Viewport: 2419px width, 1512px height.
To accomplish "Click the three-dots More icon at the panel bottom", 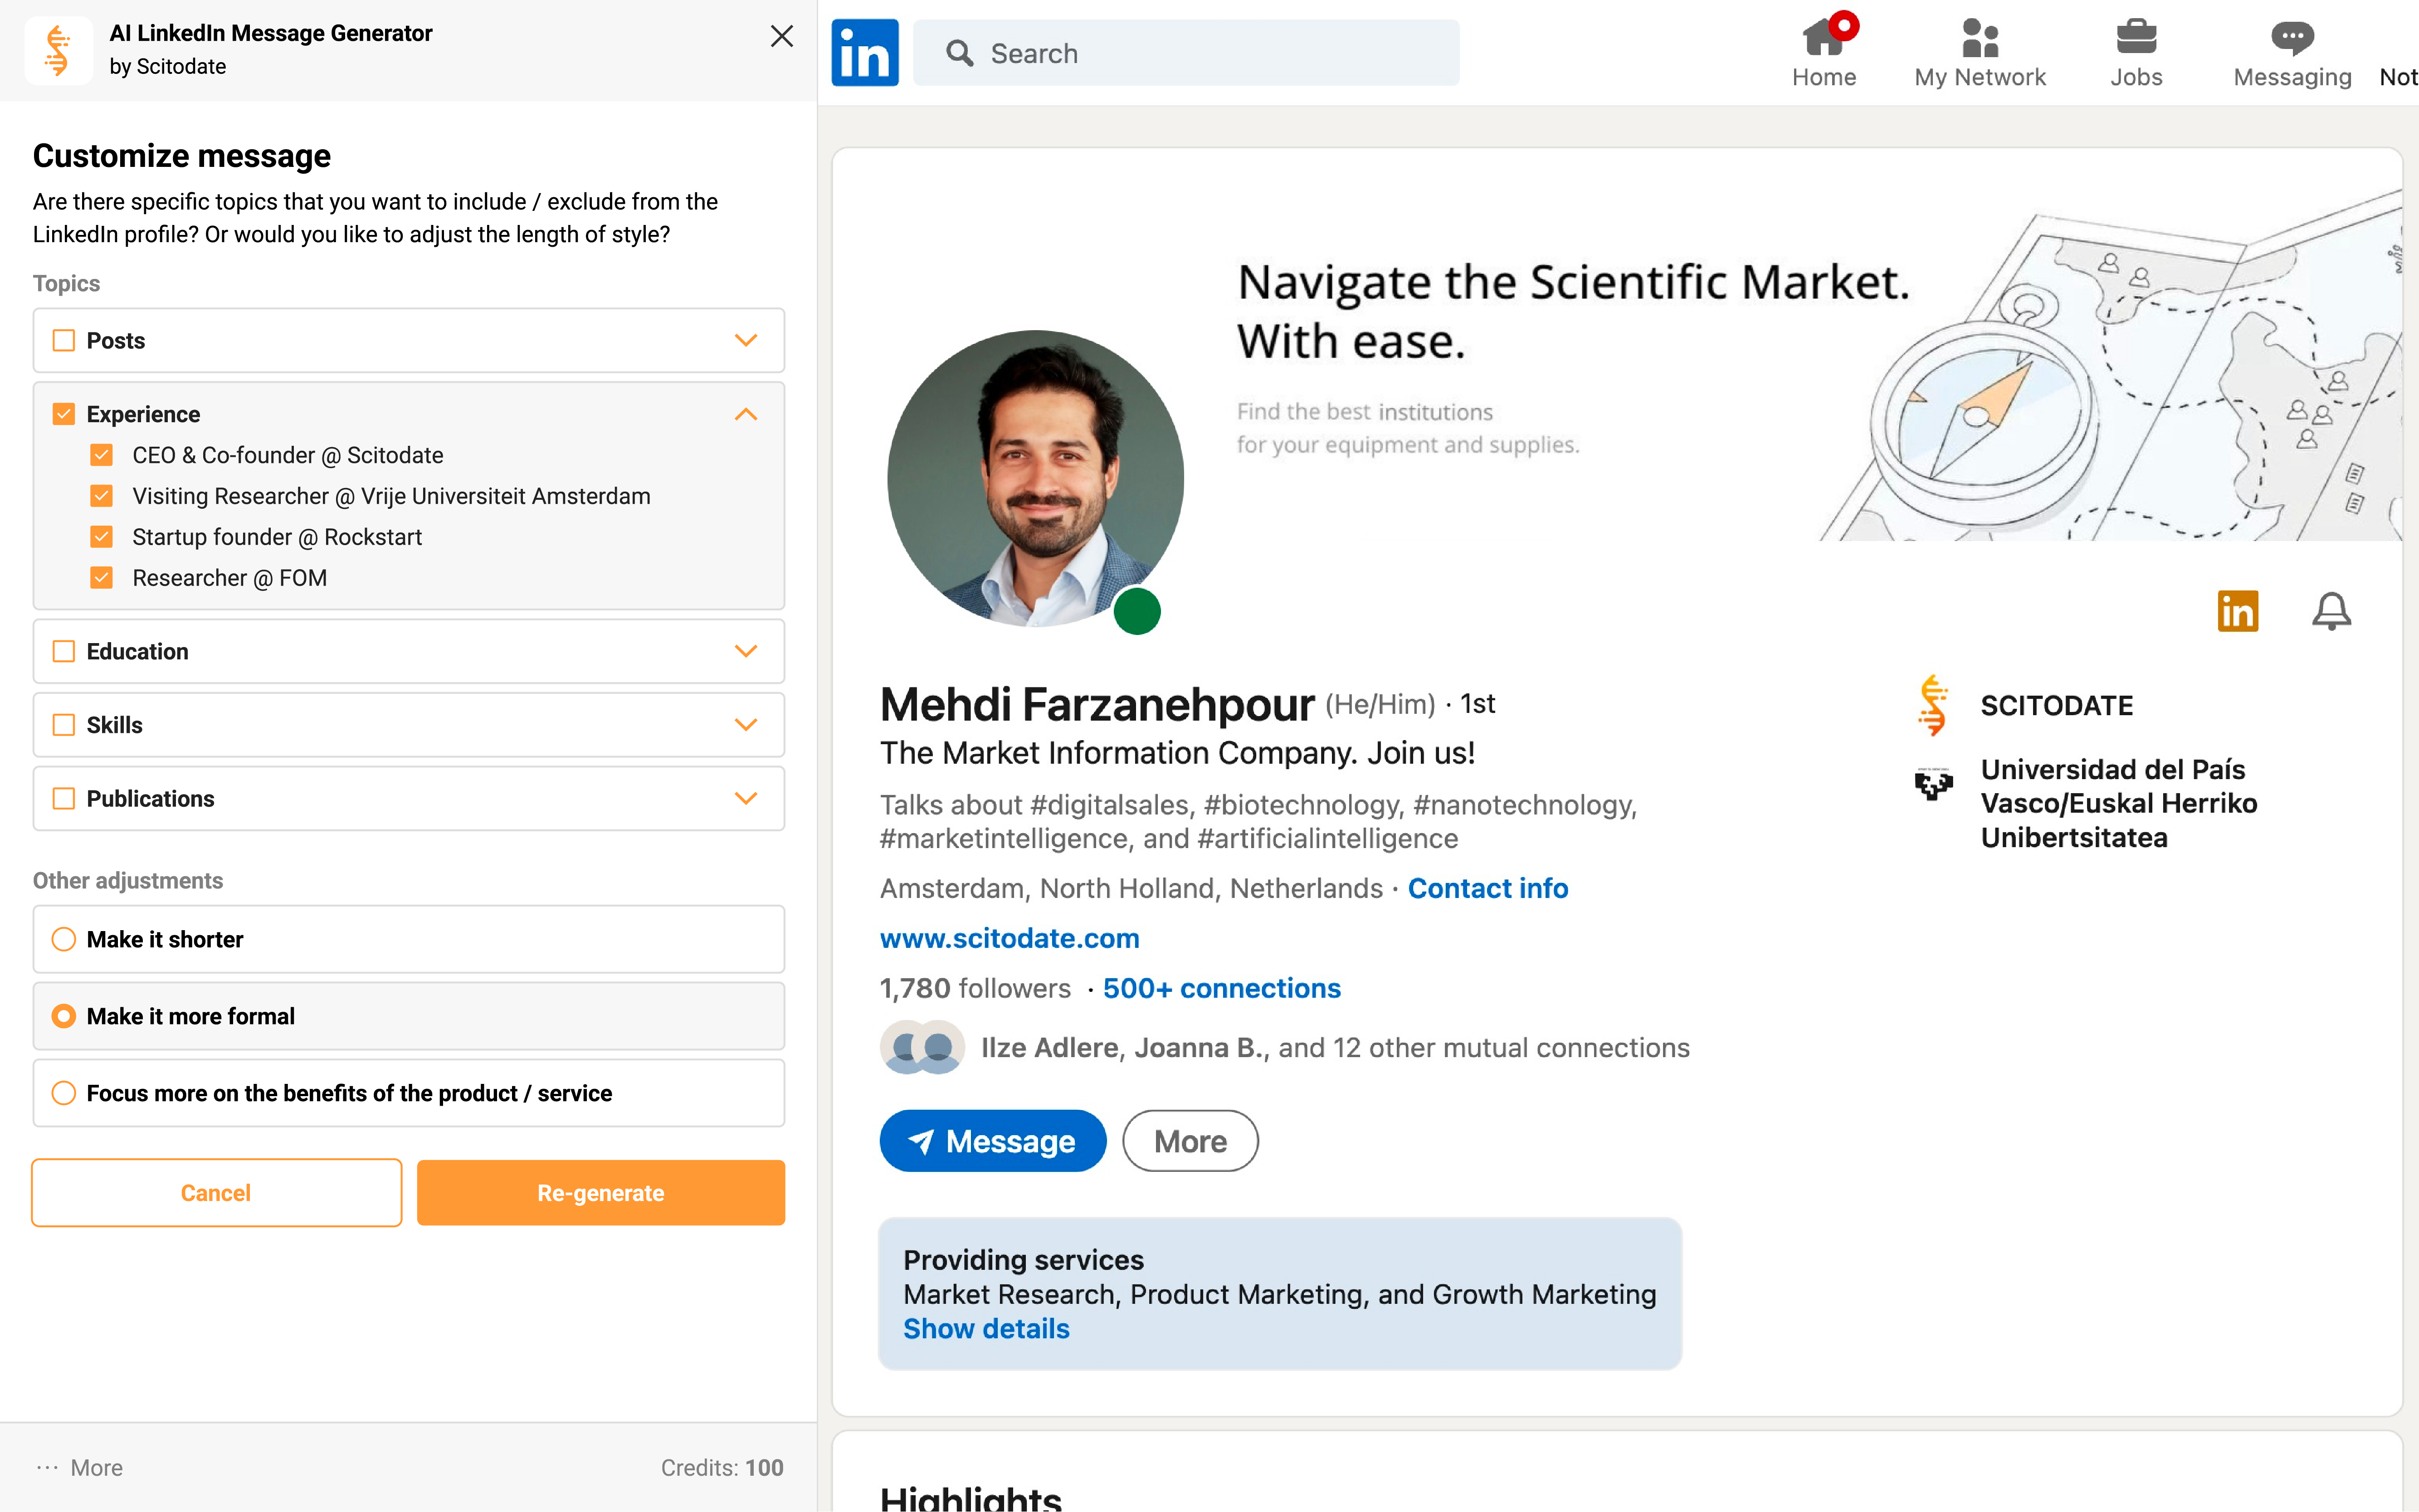I will pos(47,1467).
